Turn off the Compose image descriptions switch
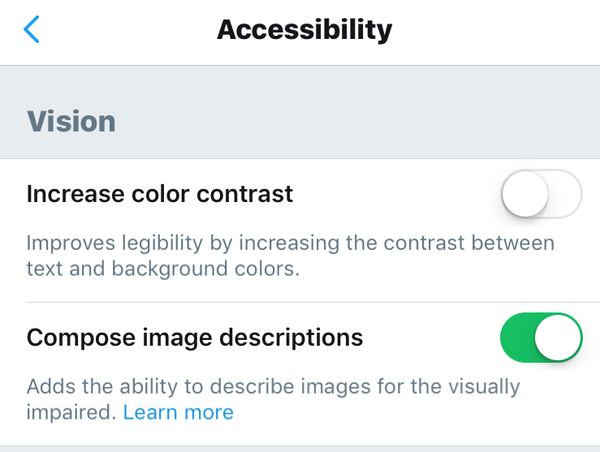Viewport: 600px width, 452px height. [541, 338]
